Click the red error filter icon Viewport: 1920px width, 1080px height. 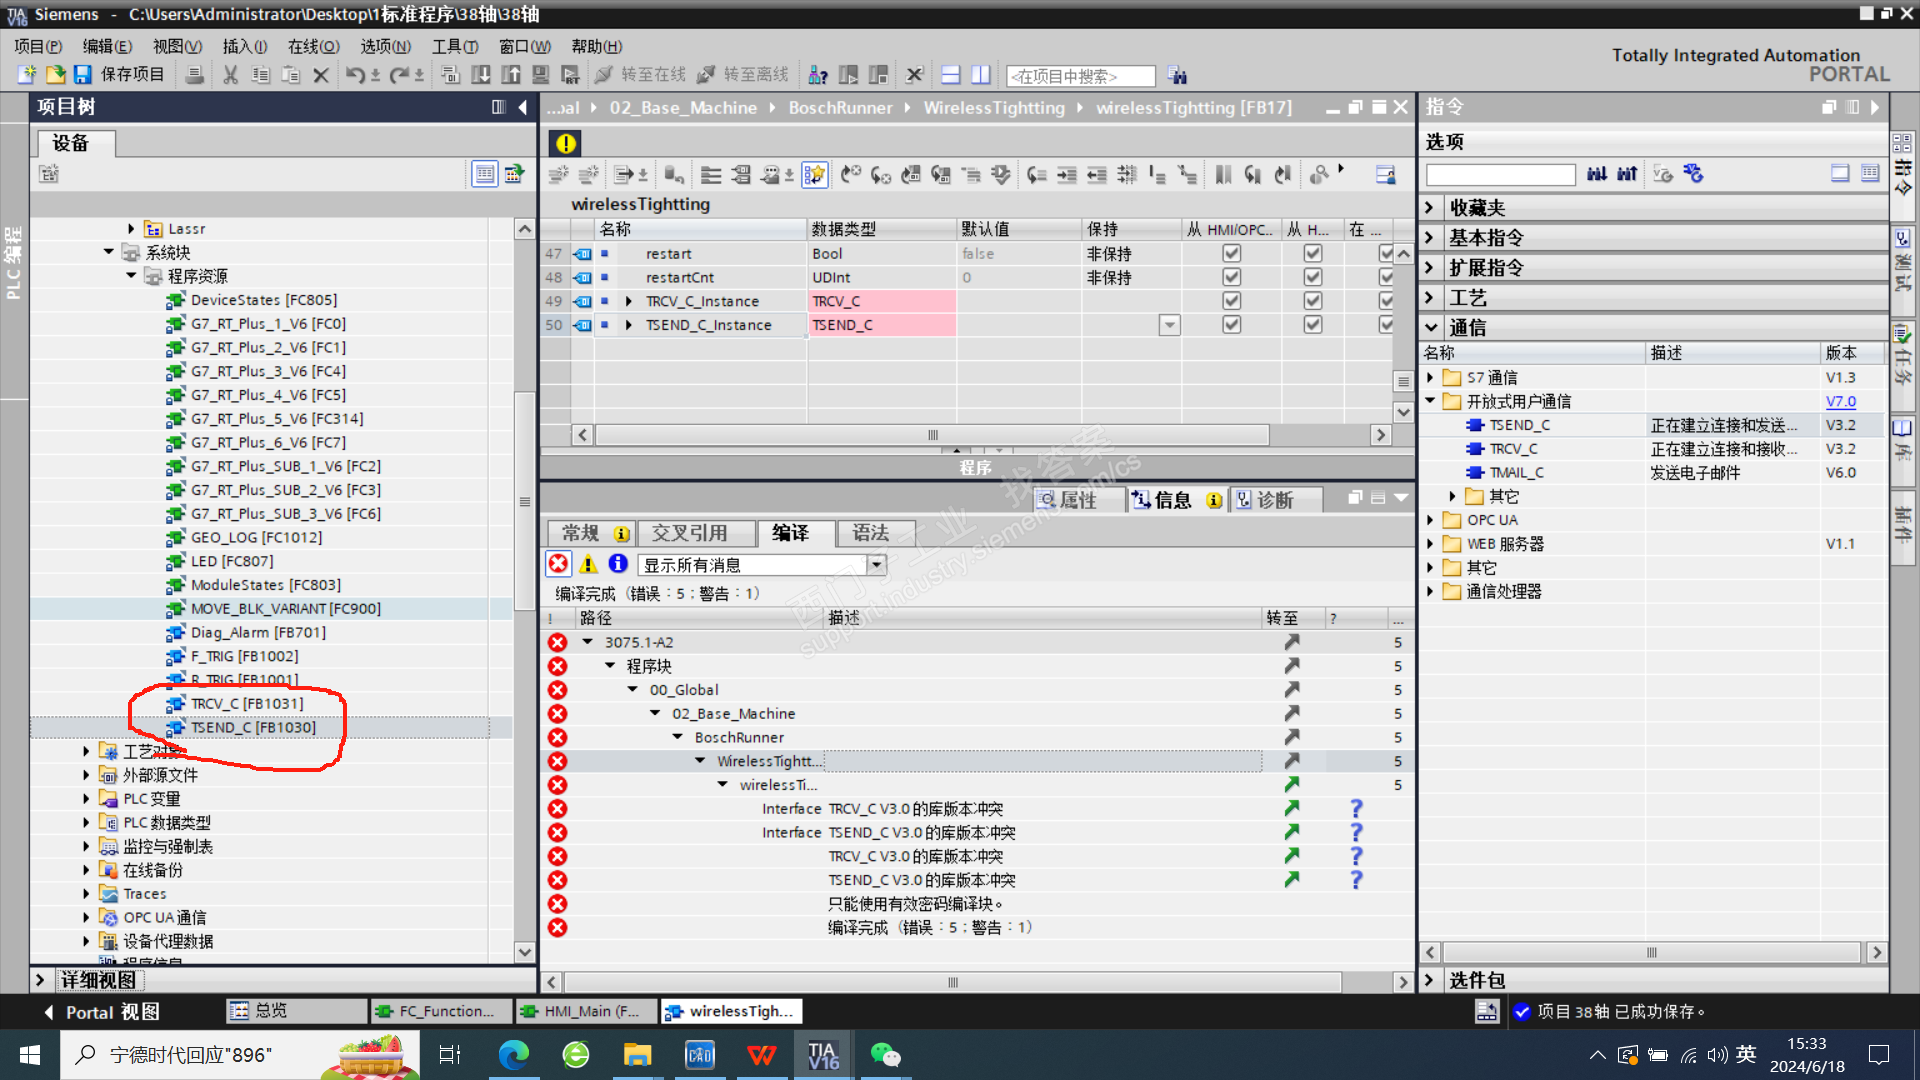pyautogui.click(x=558, y=564)
